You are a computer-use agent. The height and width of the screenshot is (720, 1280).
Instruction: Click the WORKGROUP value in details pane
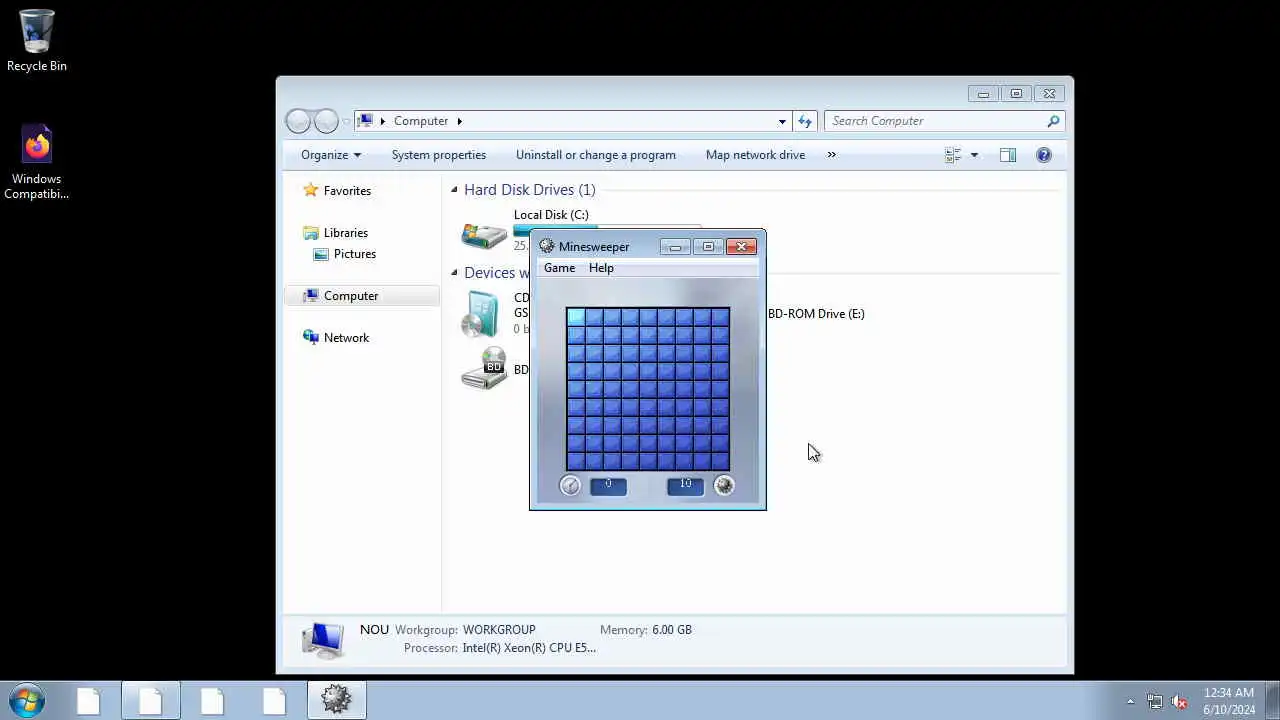coord(499,630)
